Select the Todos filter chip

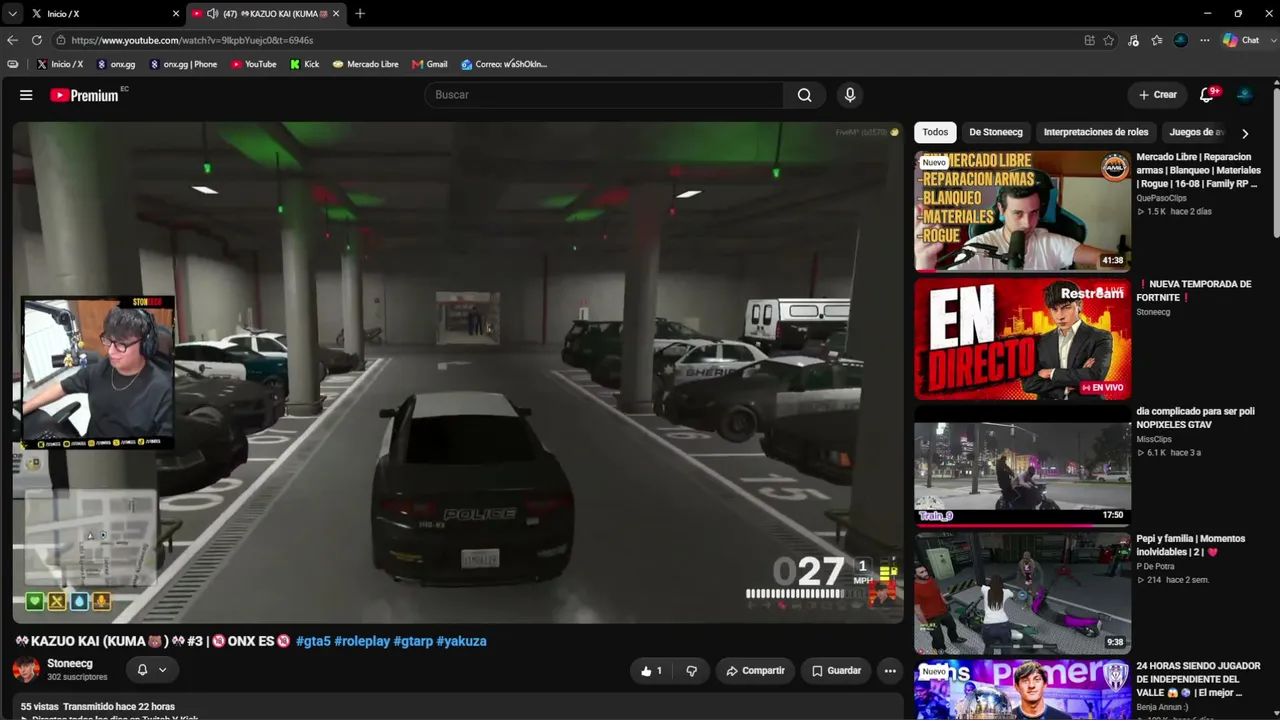coord(935,132)
